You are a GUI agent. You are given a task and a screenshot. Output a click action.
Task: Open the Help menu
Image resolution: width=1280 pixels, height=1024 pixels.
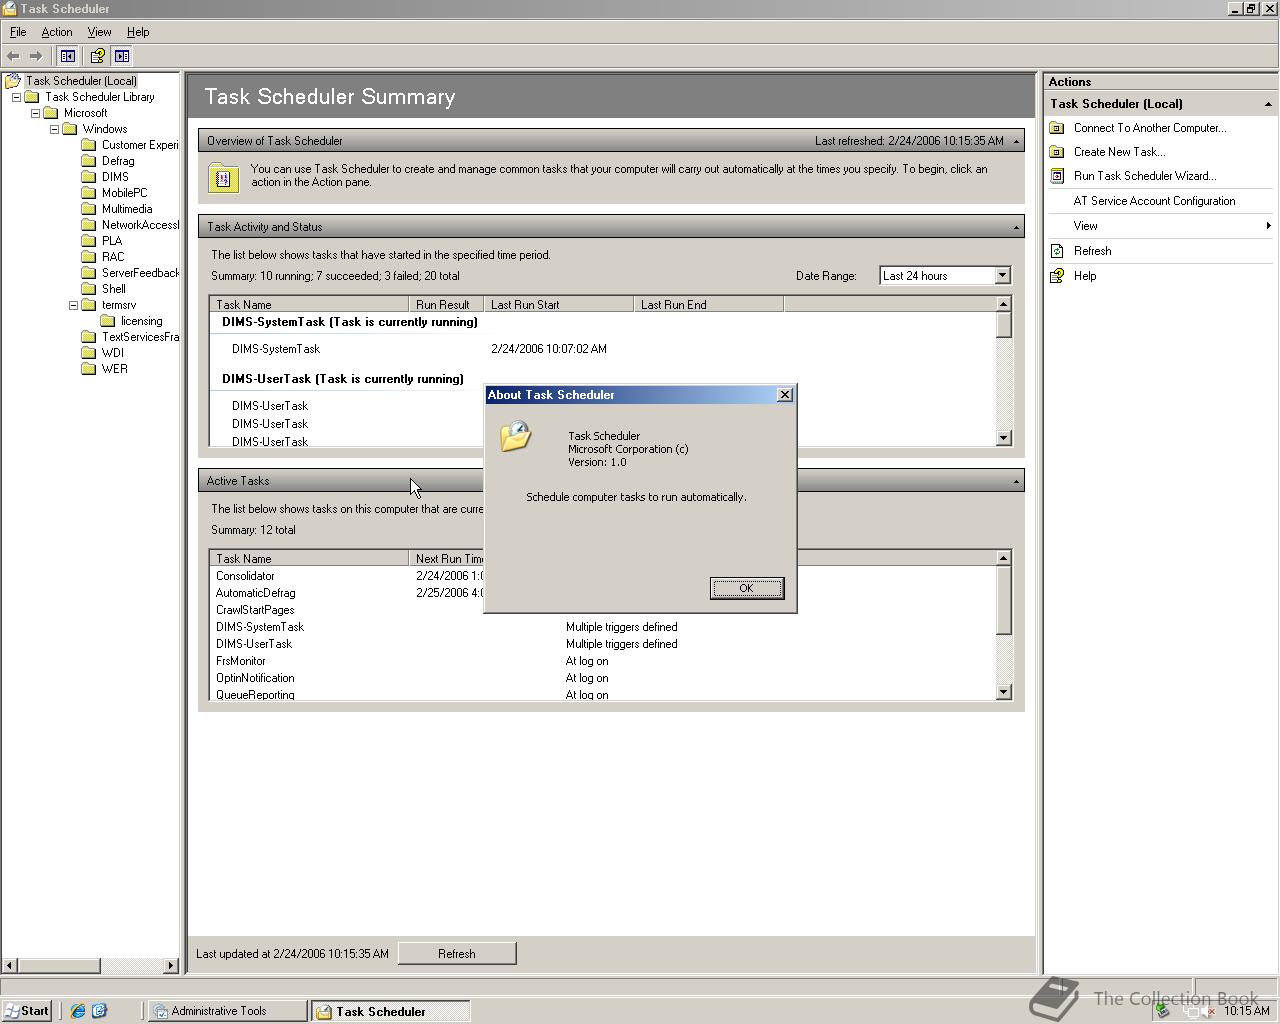coord(138,32)
